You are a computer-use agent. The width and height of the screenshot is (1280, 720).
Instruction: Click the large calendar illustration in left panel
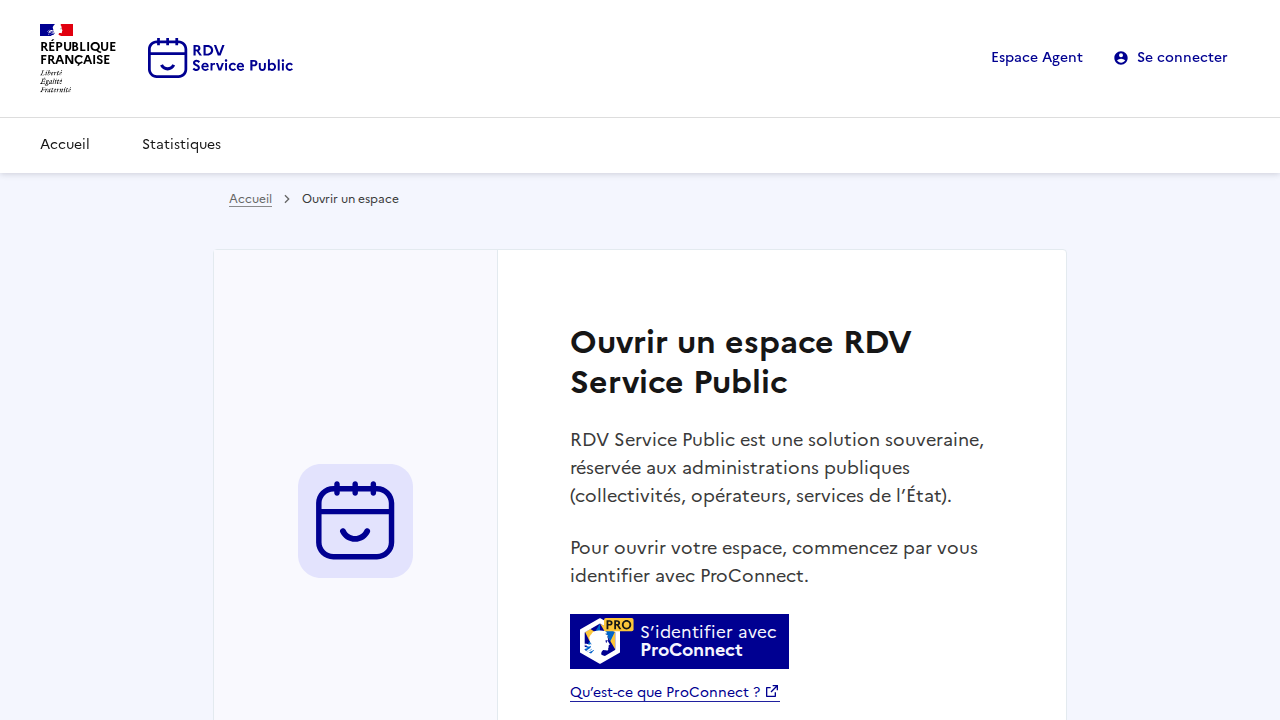(355, 521)
